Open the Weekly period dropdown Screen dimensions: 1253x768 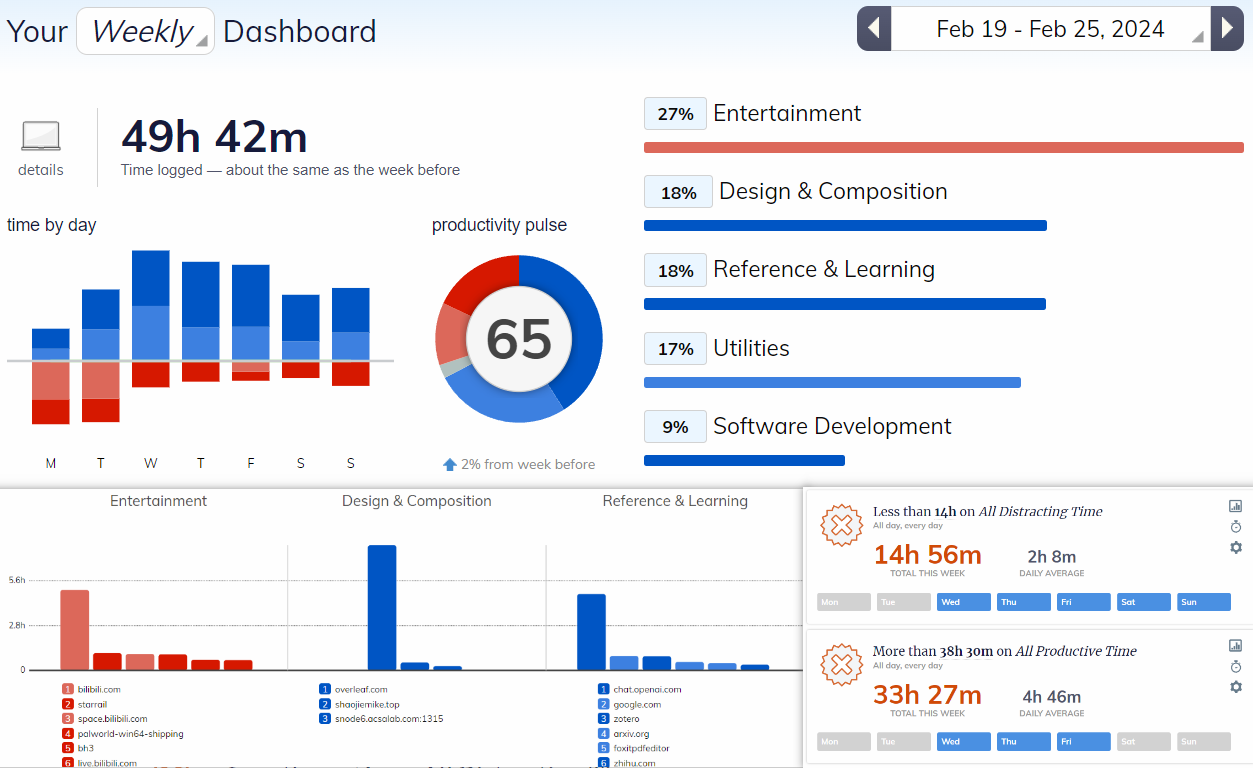tap(145, 31)
